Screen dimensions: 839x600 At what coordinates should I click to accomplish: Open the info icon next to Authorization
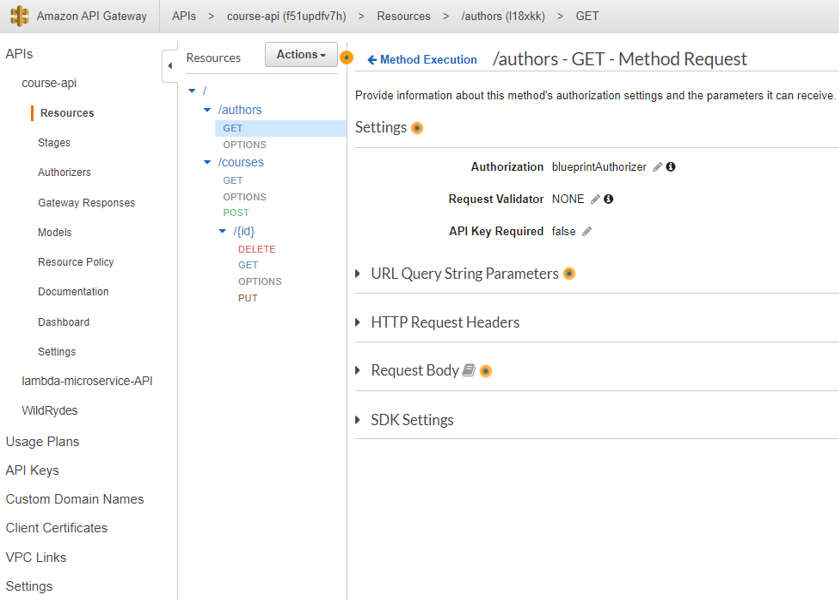pyautogui.click(x=670, y=167)
